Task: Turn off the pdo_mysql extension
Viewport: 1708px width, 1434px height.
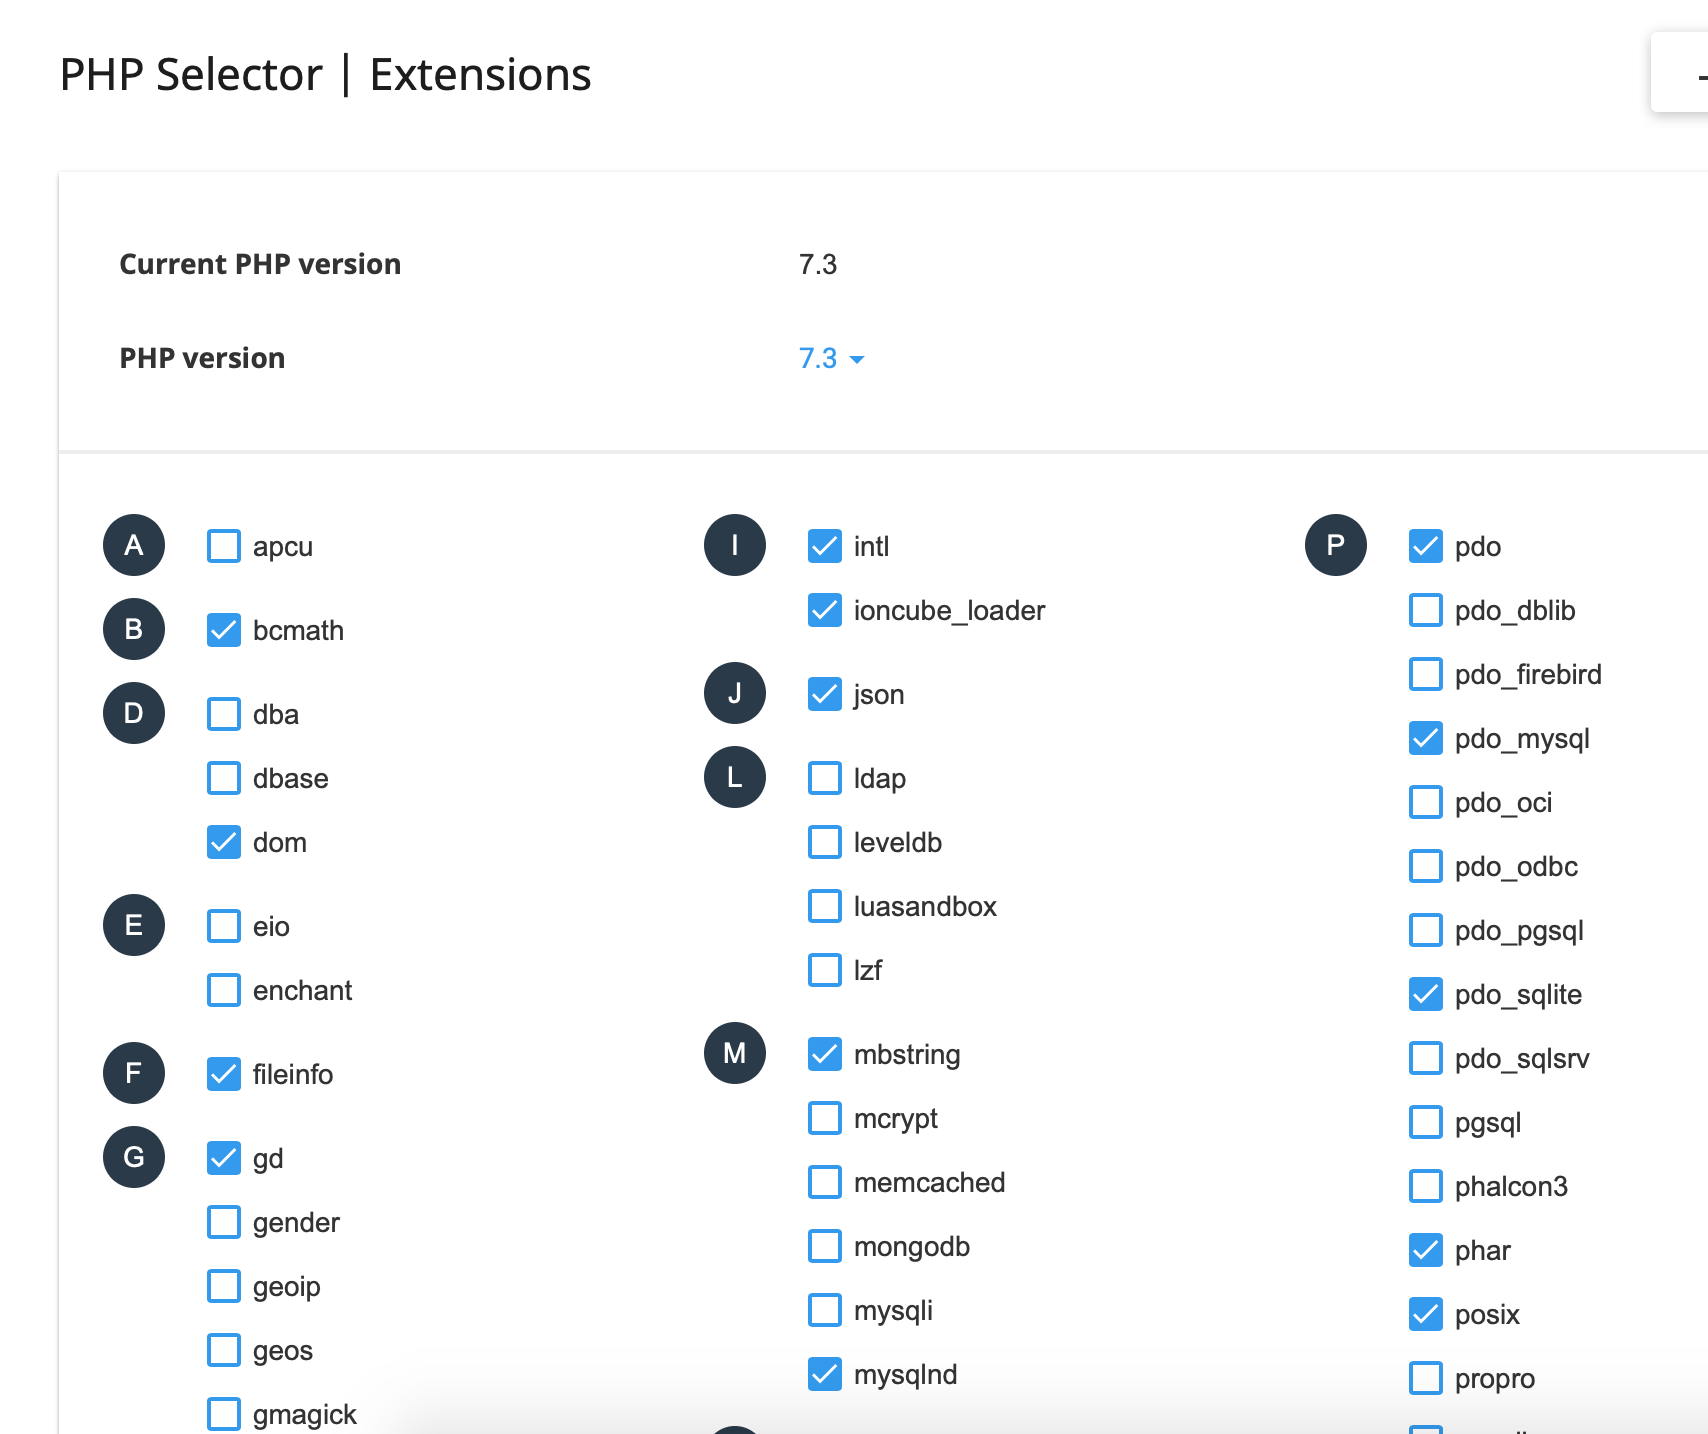Action: pyautogui.click(x=1426, y=738)
